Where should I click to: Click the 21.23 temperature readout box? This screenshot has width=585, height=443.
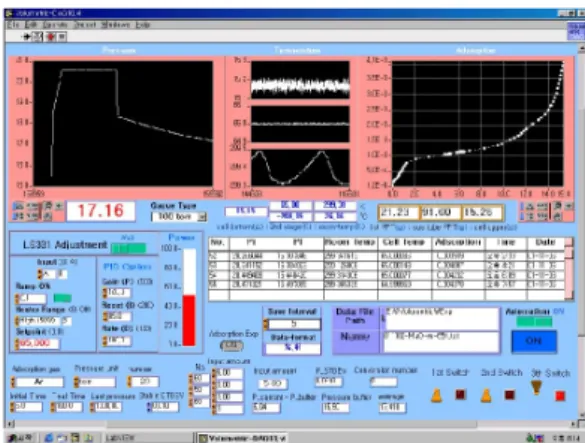(399, 212)
